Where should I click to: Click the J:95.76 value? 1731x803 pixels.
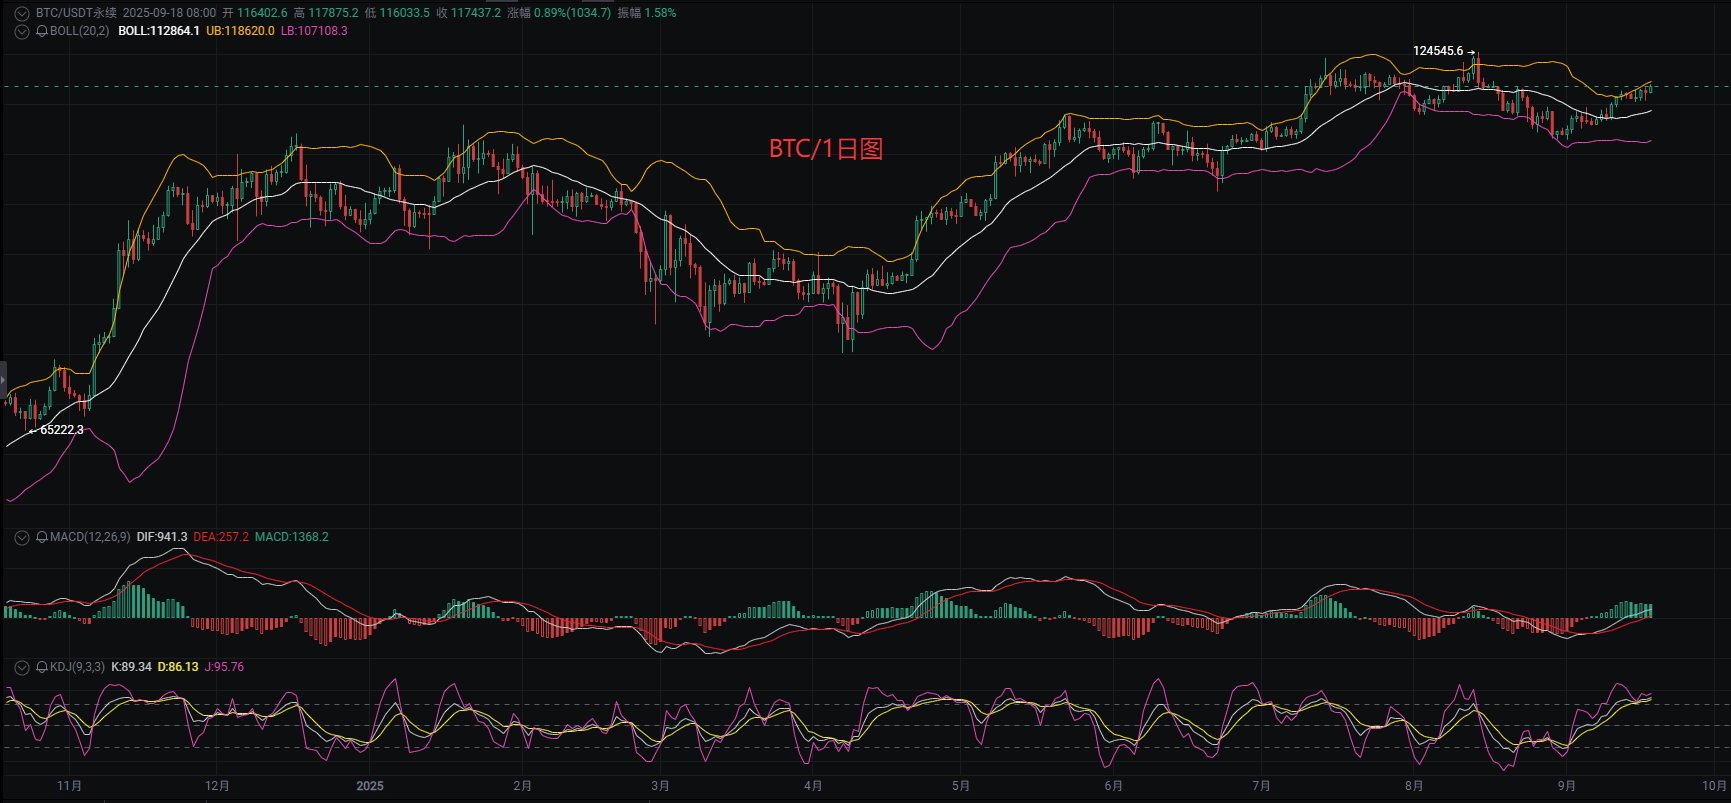[x=224, y=667]
